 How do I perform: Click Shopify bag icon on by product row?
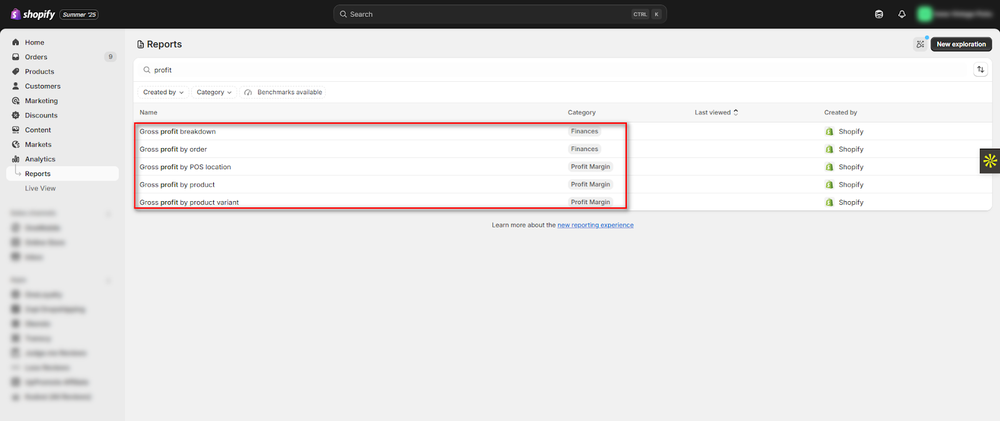click(x=830, y=184)
